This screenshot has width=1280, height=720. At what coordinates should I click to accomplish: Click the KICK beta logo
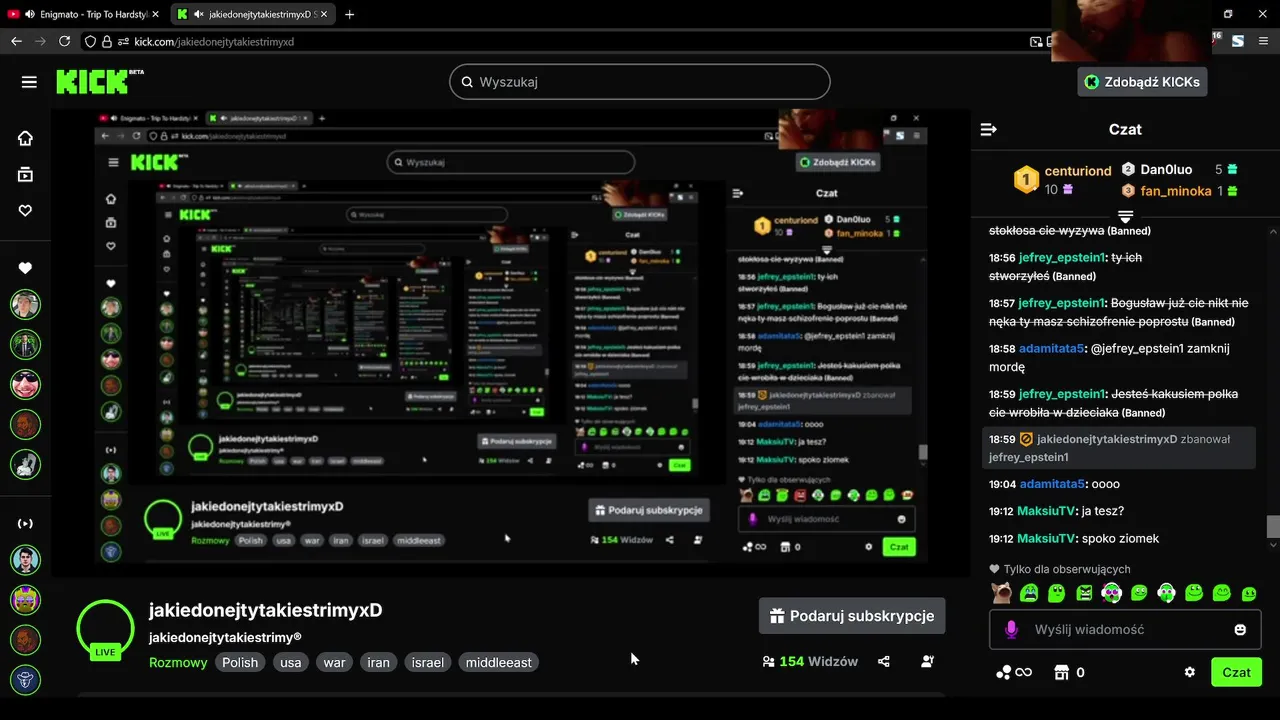click(x=99, y=82)
